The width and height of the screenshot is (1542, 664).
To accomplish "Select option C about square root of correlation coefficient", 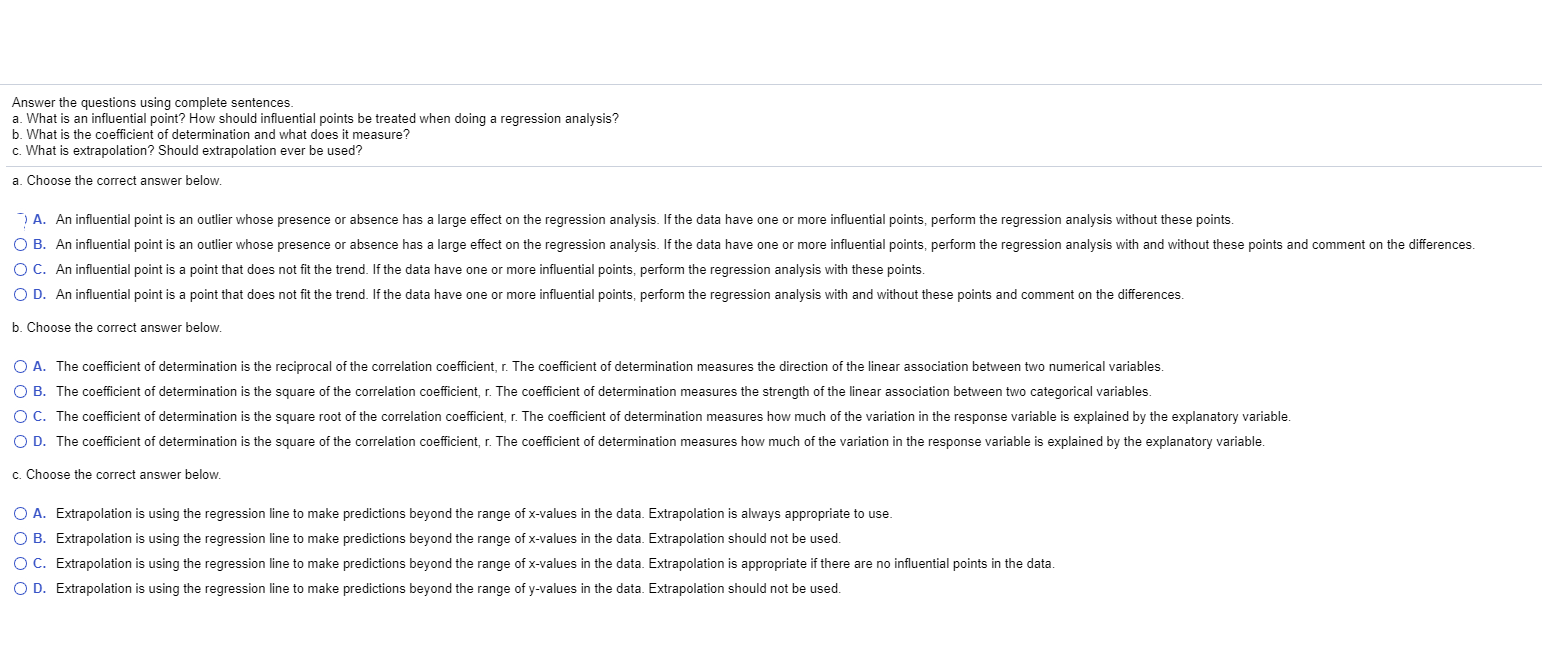I will pyautogui.click(x=20, y=416).
